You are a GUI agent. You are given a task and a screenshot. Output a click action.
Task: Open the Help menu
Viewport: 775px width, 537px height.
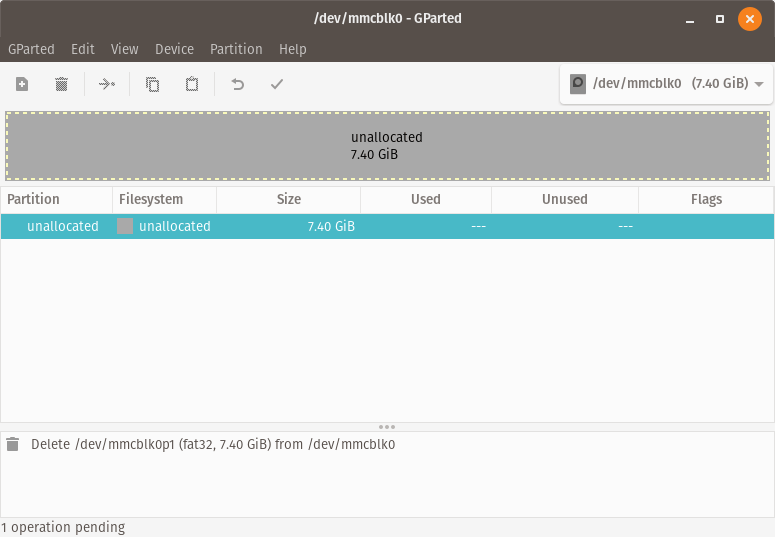(293, 49)
